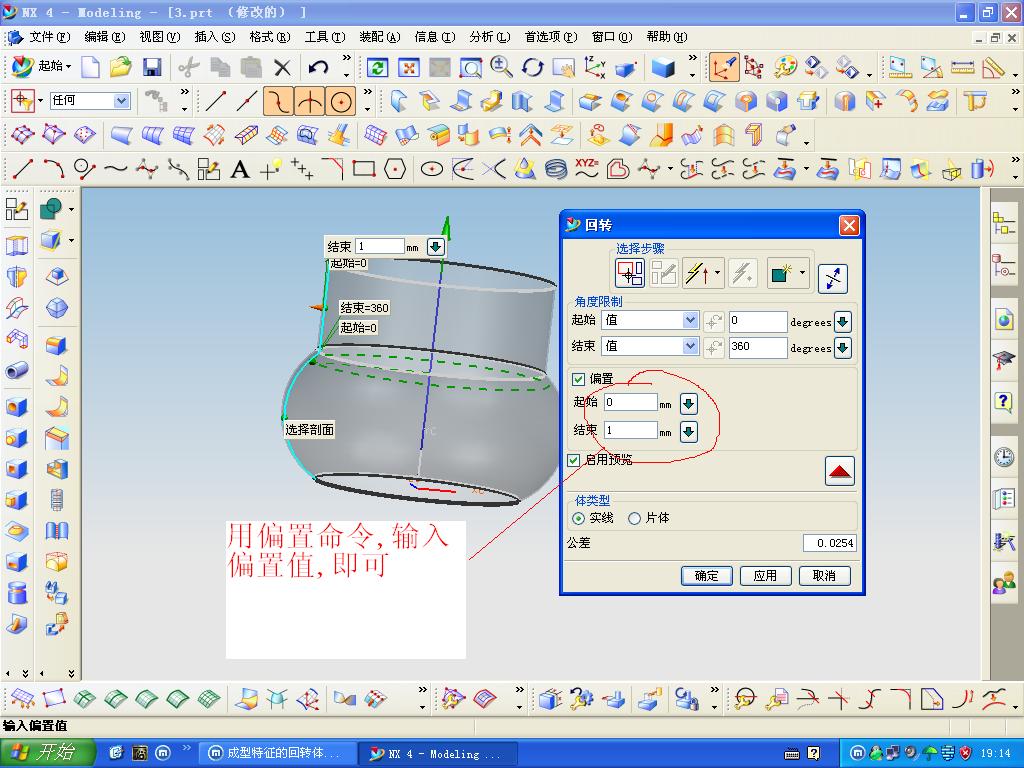Open offset 起始 value arrow menu
Viewport: 1024px width, 768px height.
tap(688, 404)
